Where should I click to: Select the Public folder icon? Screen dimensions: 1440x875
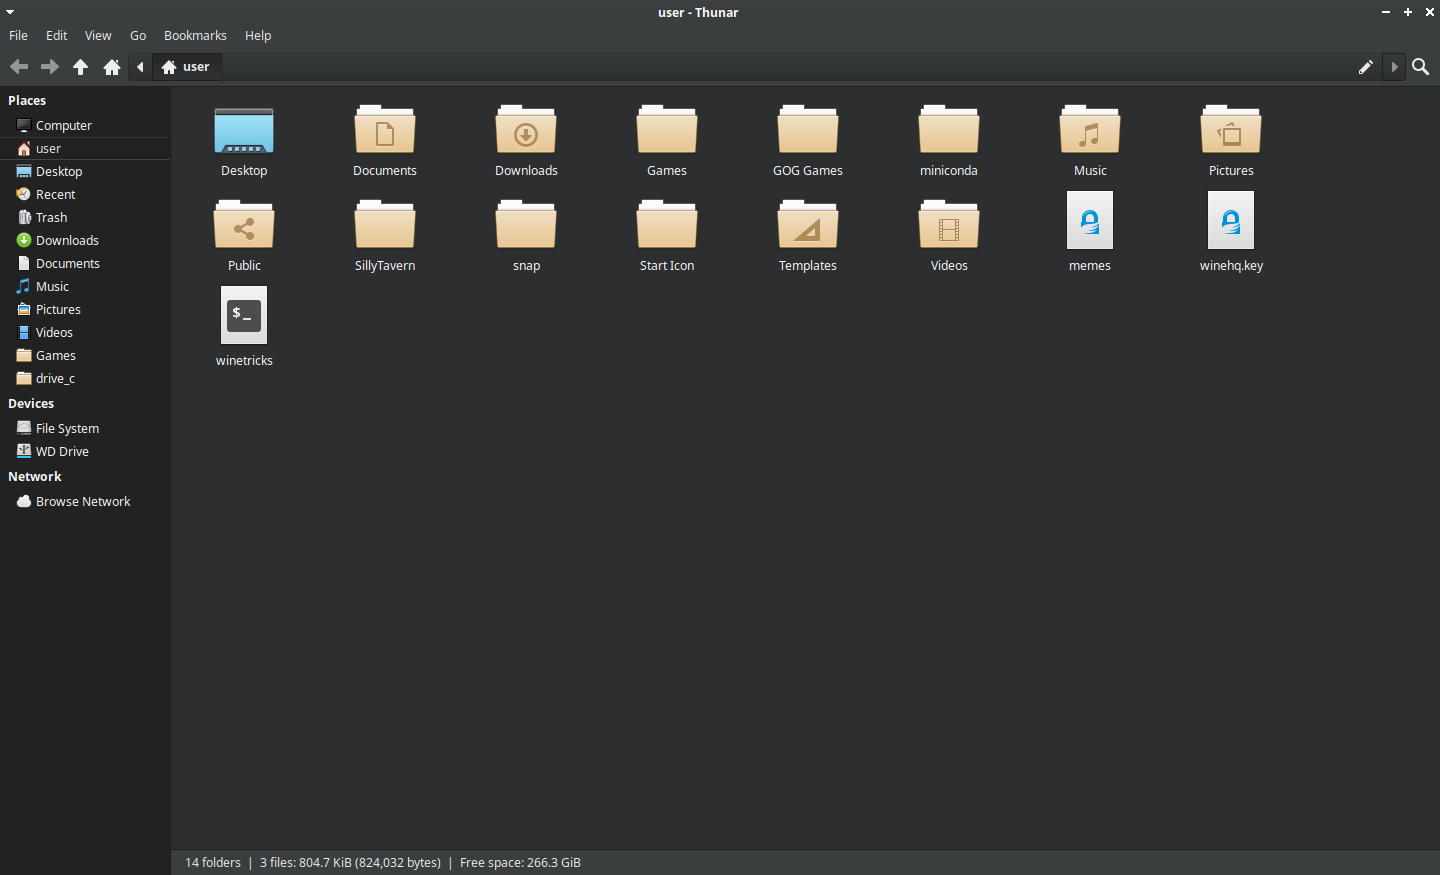244,226
